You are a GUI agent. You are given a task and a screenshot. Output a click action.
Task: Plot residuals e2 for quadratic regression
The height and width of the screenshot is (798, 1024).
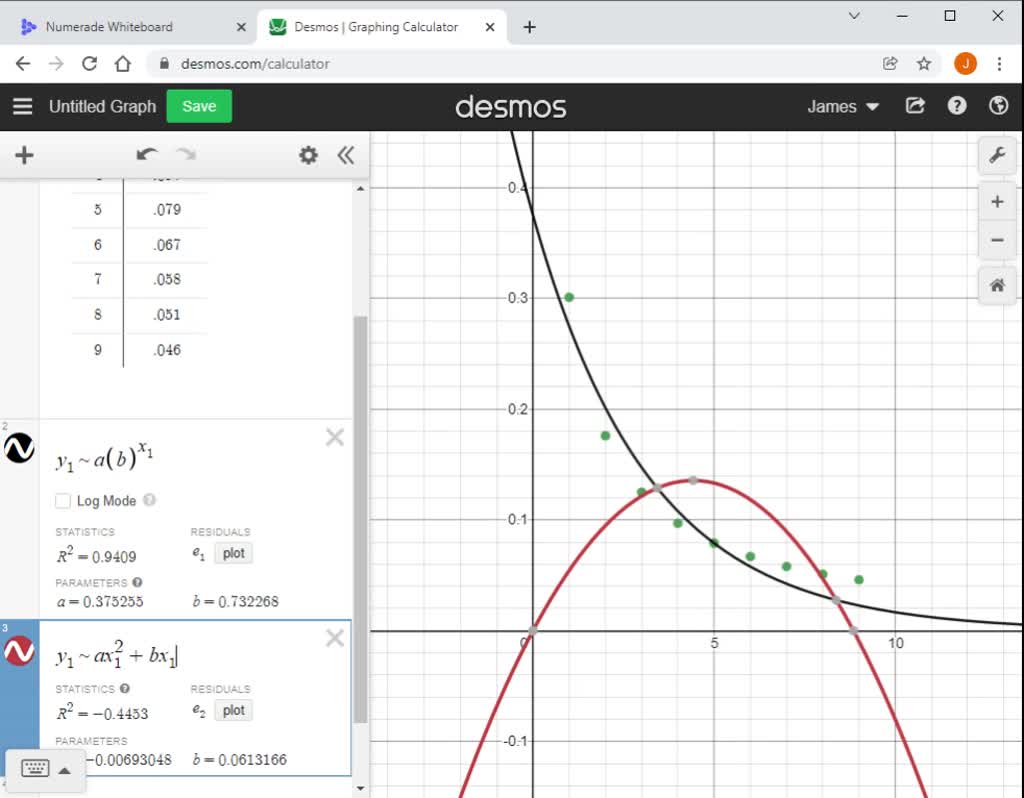click(233, 710)
